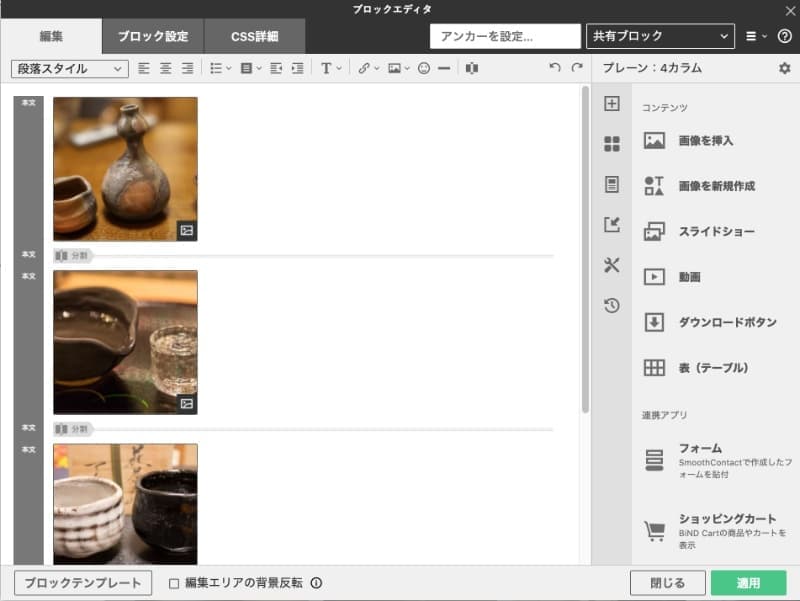
Task: Open the help question mark icon
Action: click(x=785, y=36)
